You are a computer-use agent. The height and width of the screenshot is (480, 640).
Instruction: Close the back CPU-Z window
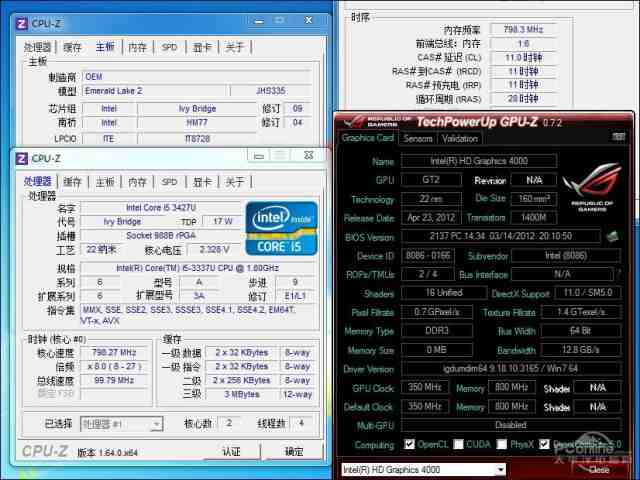coord(309,20)
